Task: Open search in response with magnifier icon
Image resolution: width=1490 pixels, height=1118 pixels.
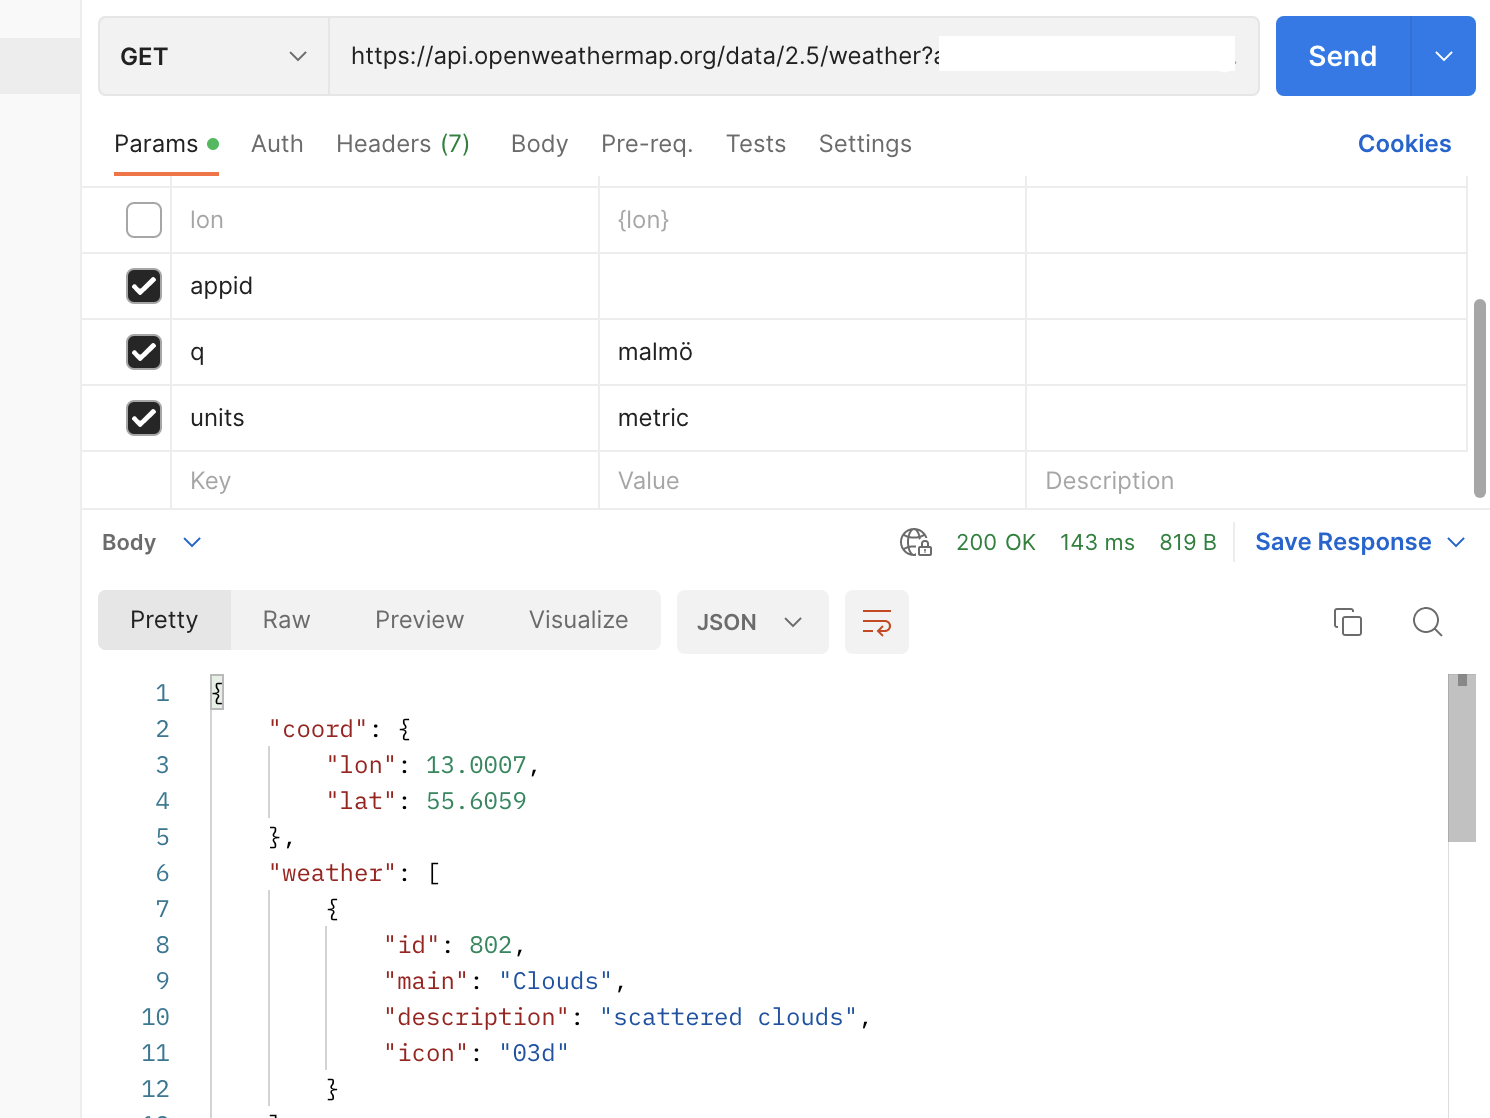Action: [1427, 622]
